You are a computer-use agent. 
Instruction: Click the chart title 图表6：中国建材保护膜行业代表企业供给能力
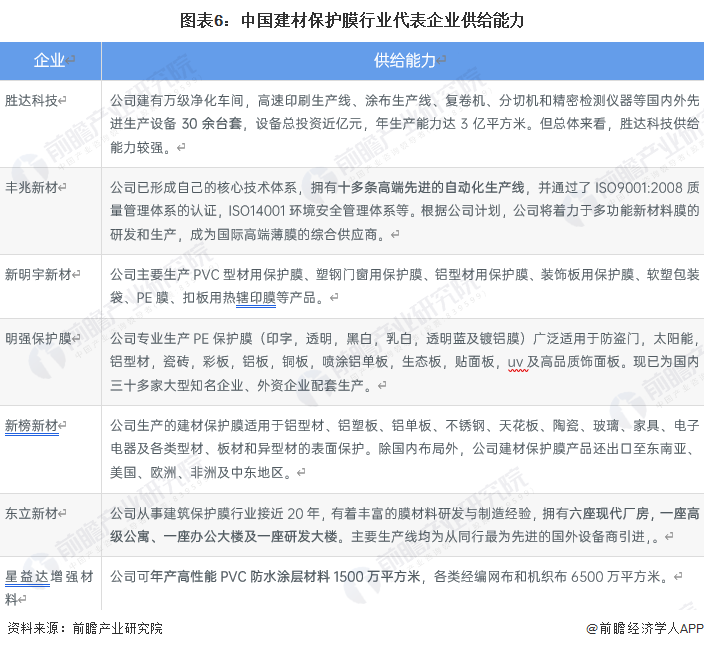pos(352,20)
